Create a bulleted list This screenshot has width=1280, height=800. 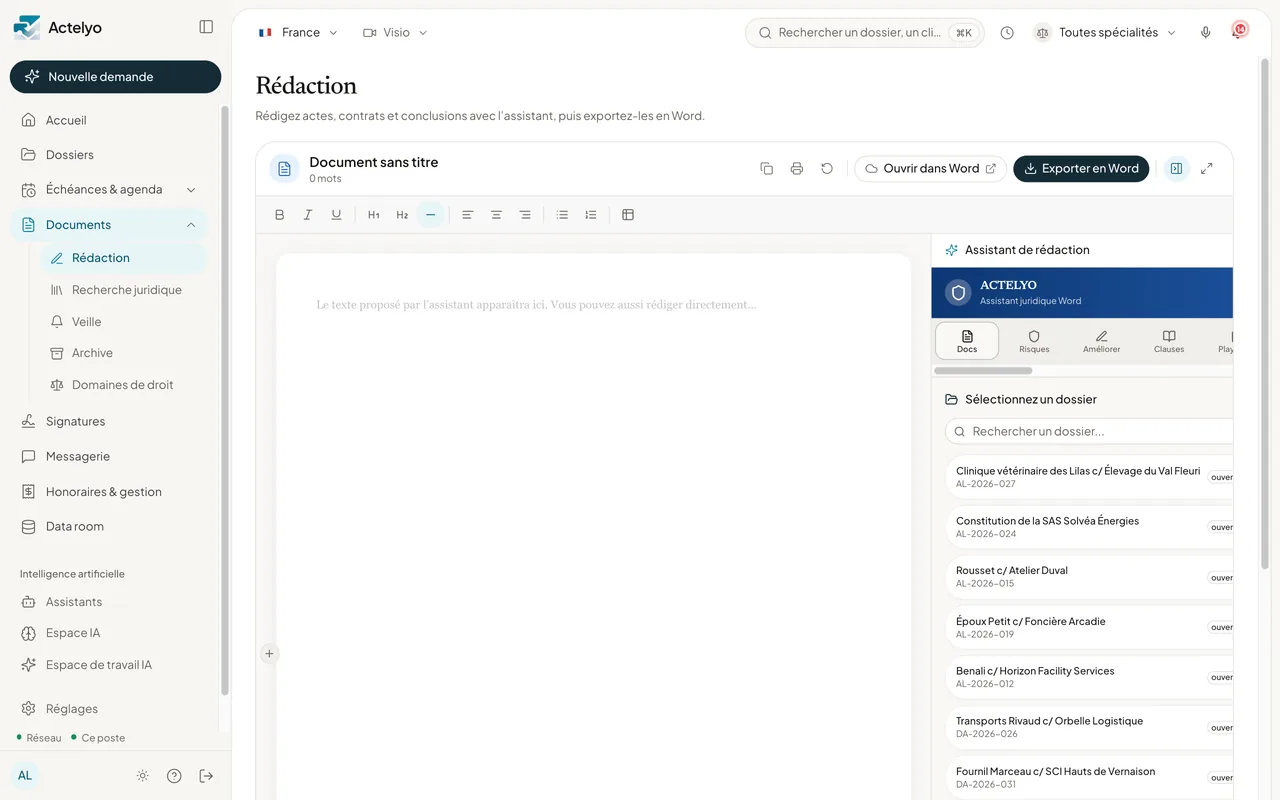(x=562, y=215)
